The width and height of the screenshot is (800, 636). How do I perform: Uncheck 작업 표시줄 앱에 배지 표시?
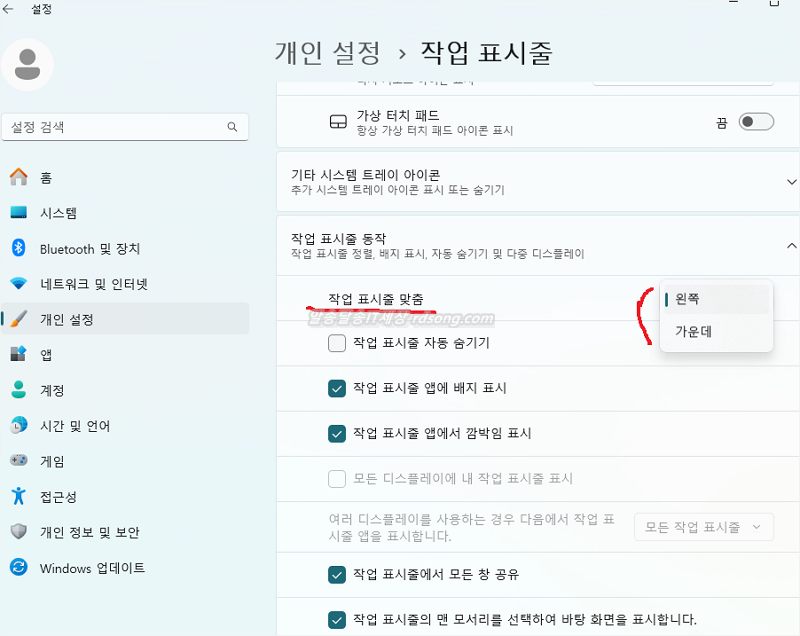(337, 390)
